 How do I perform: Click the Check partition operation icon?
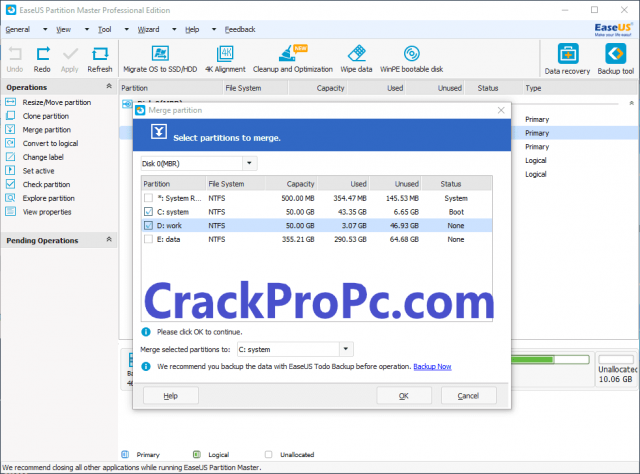coord(11,184)
